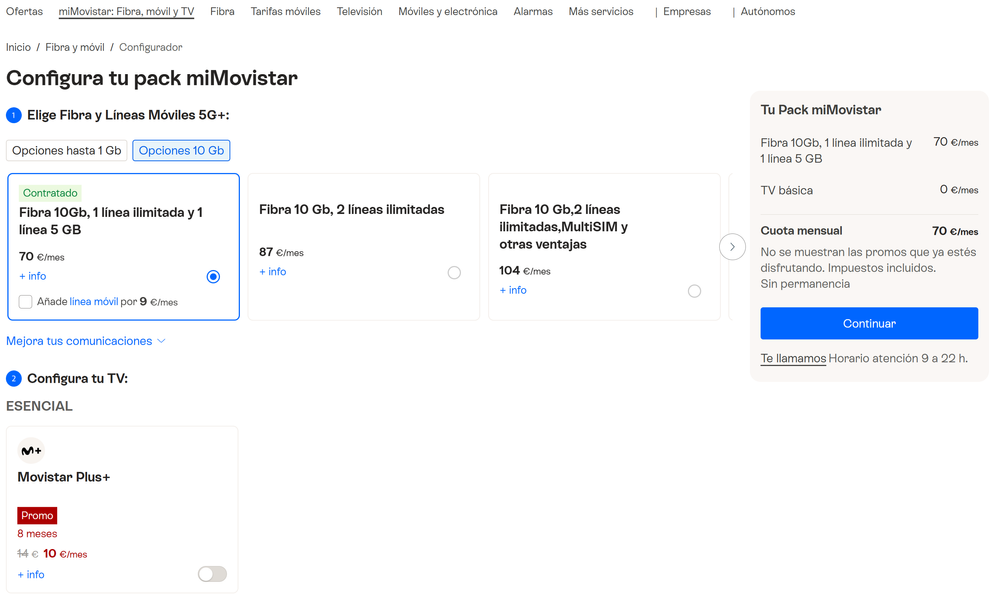Open + info for the 70 €/mes plan

pyautogui.click(x=32, y=276)
